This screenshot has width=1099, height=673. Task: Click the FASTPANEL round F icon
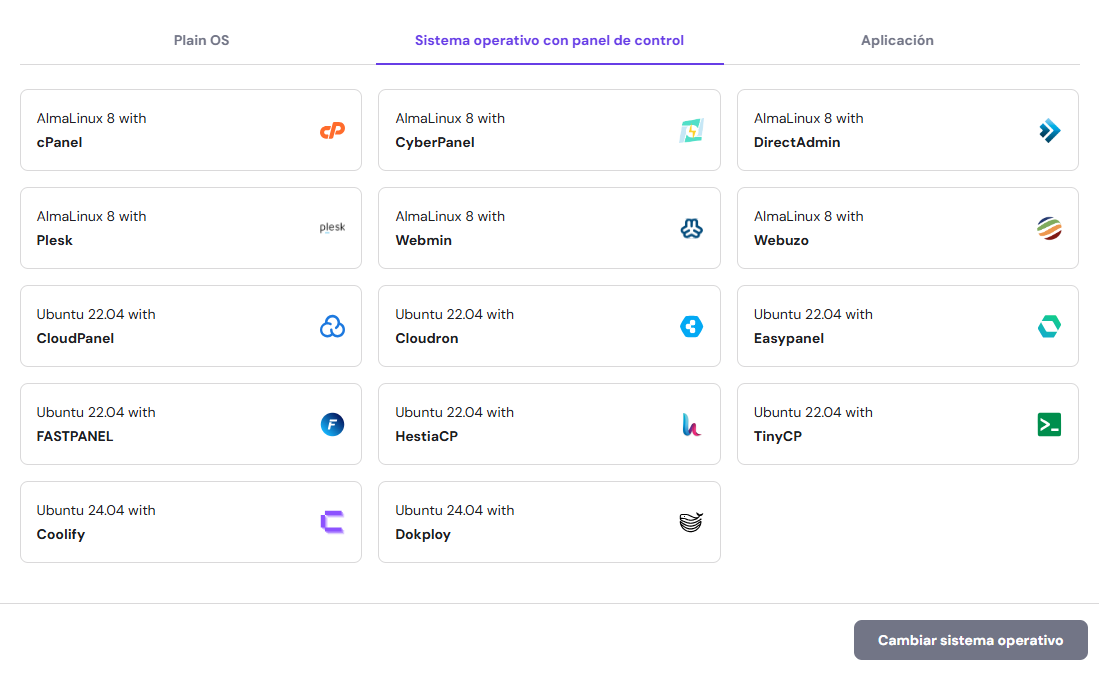click(332, 424)
